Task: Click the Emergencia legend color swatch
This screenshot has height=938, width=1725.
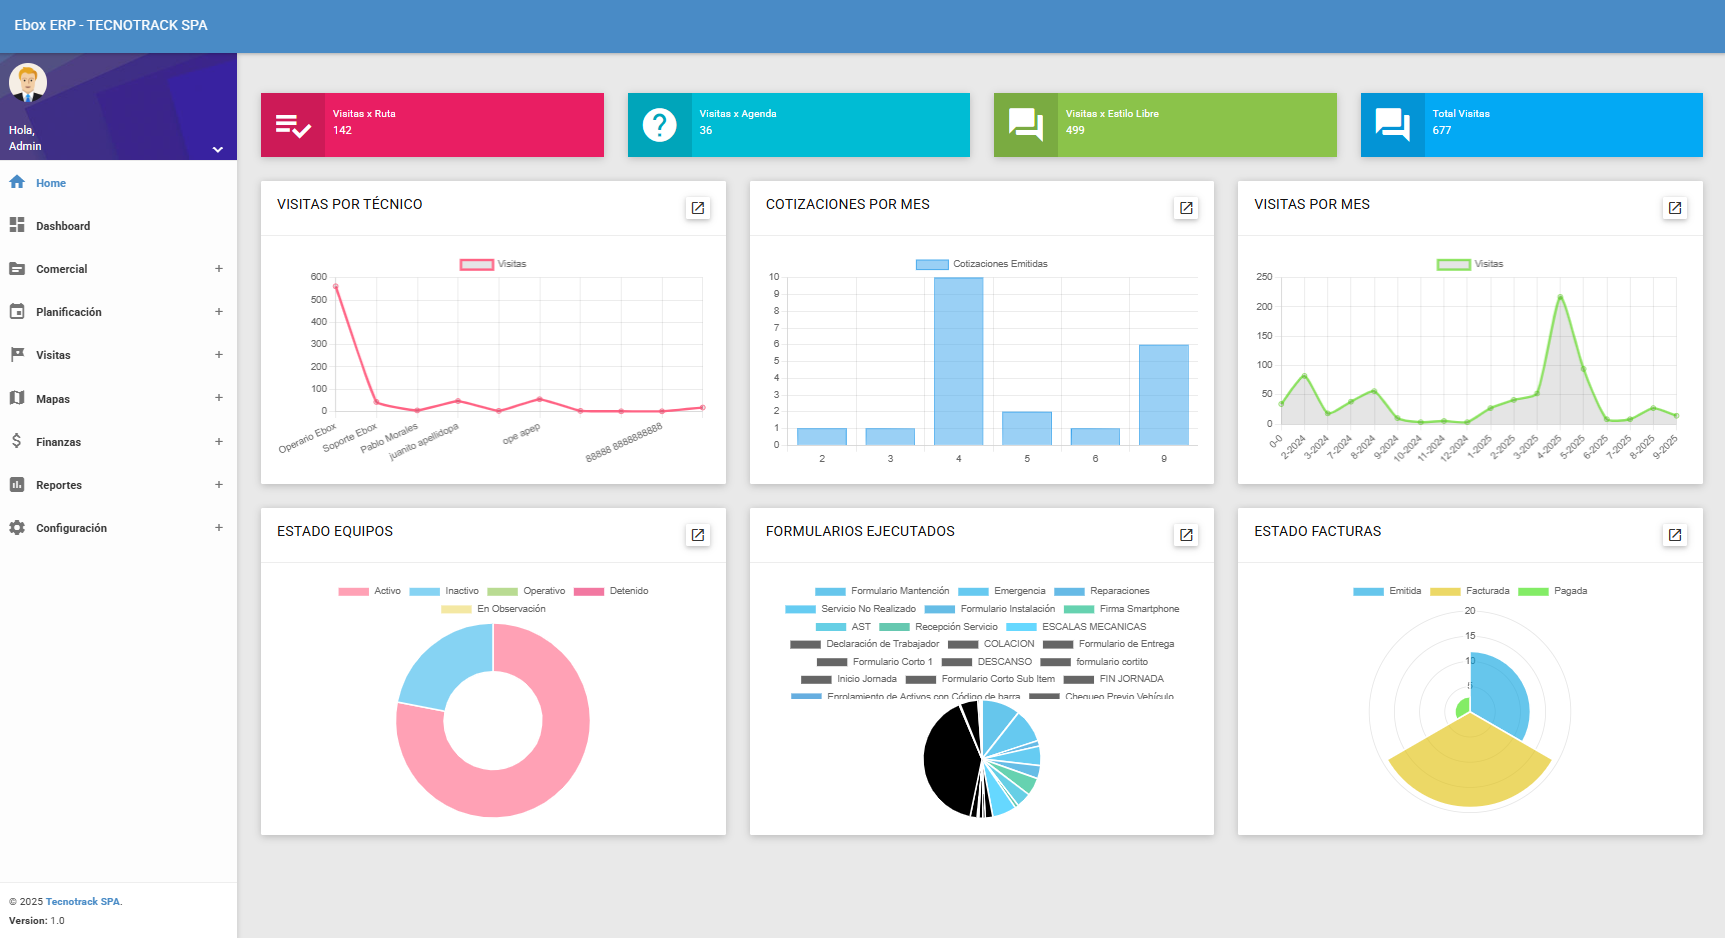Action: (973, 591)
